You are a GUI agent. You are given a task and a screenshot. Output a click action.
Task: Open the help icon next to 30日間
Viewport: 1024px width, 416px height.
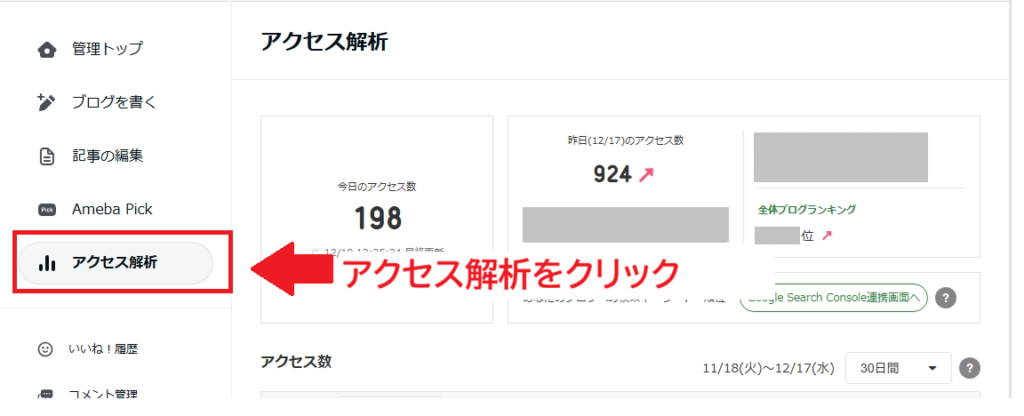pyautogui.click(x=968, y=368)
